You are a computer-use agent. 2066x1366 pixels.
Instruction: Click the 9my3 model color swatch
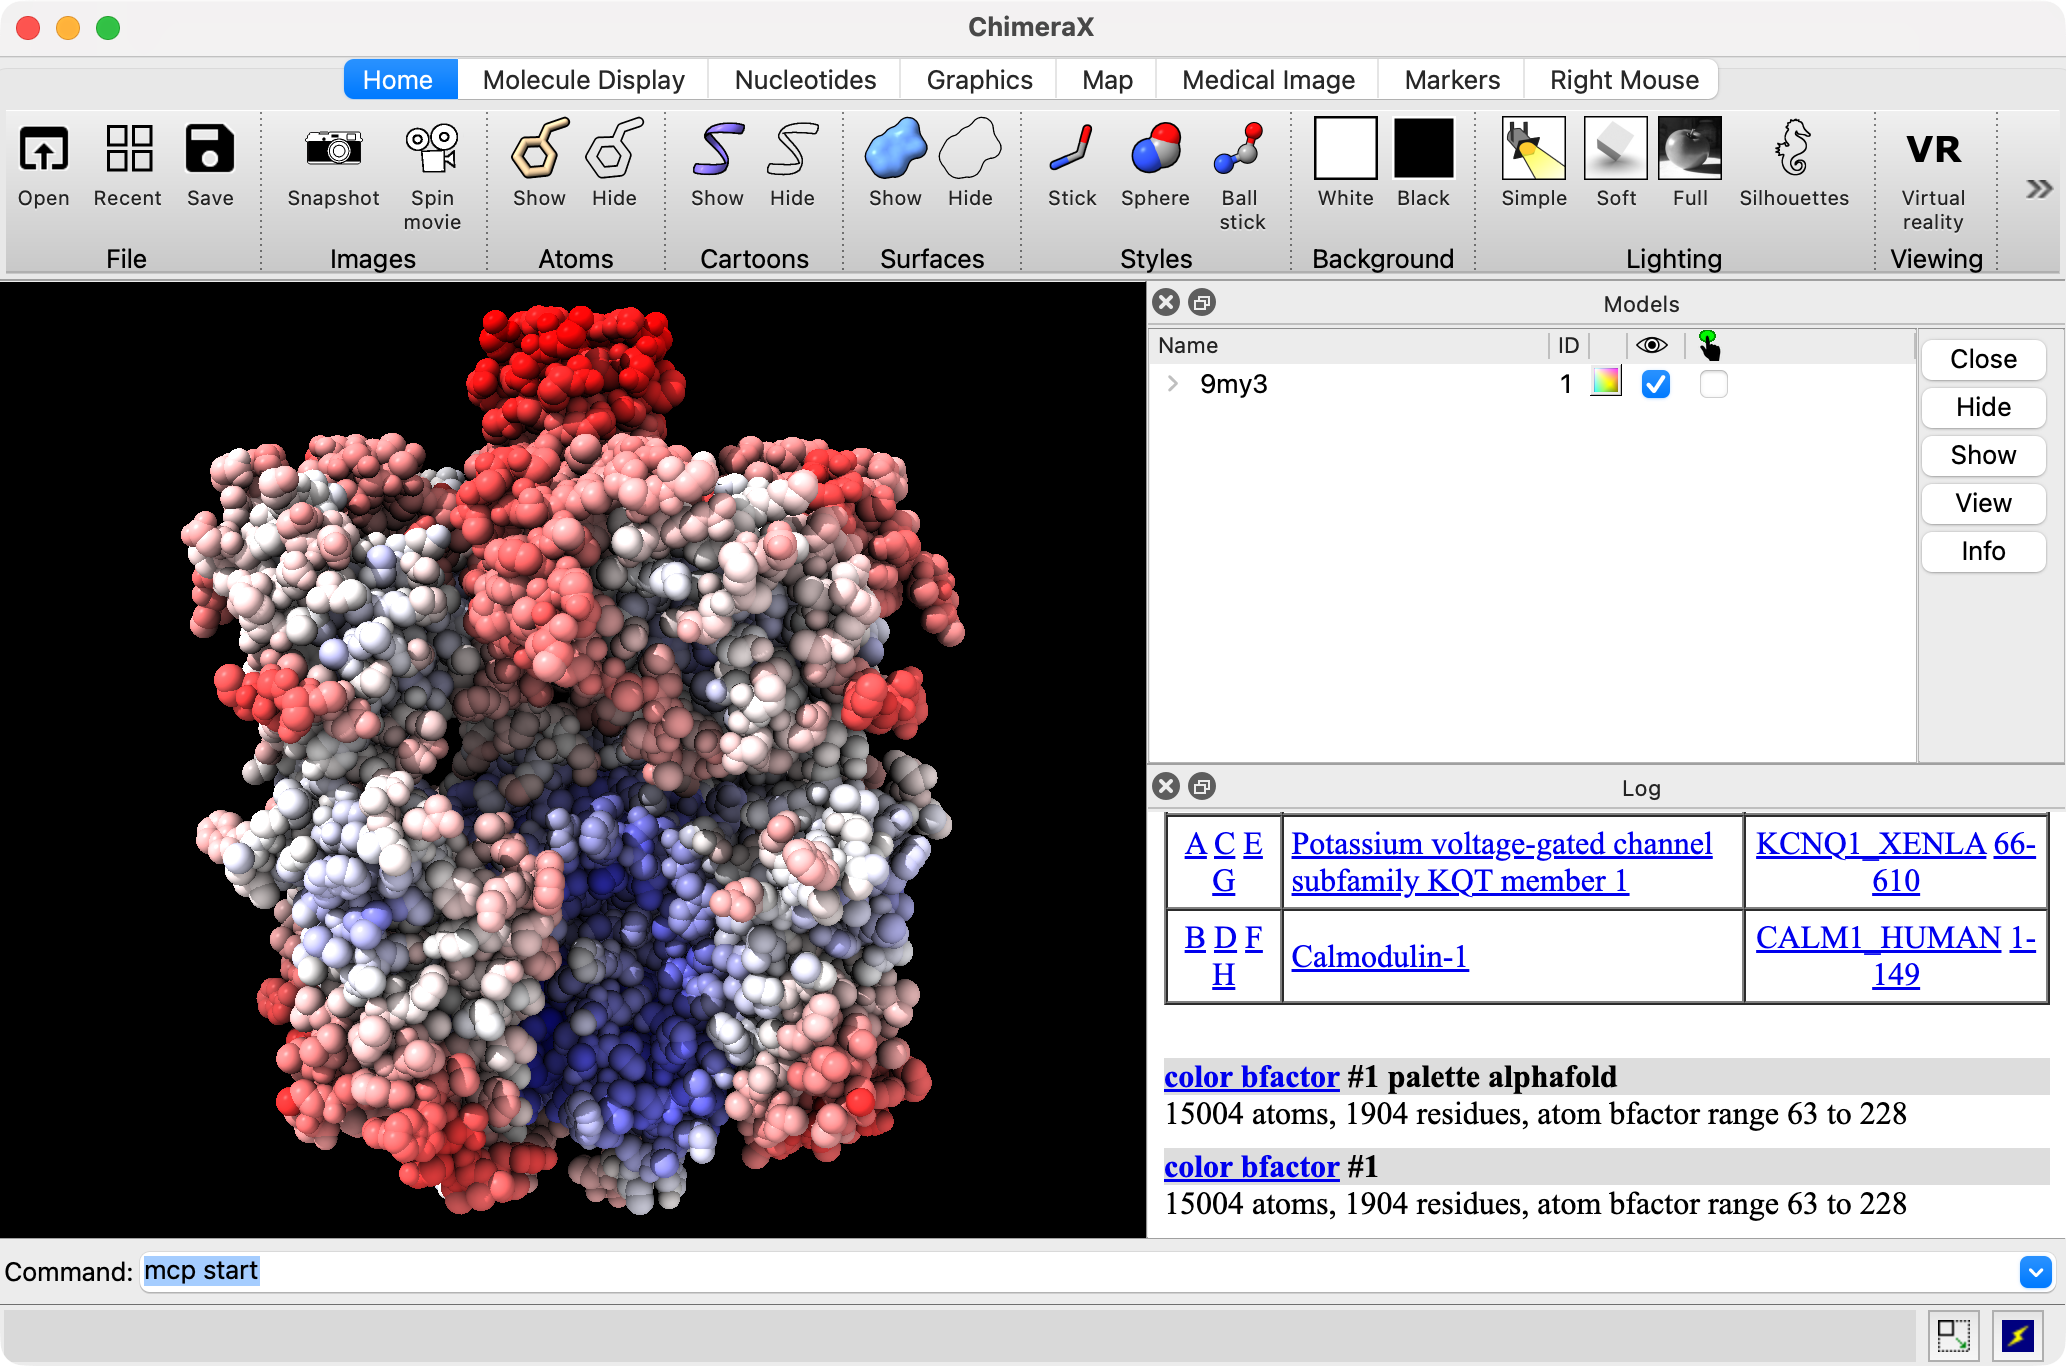pos(1605,382)
